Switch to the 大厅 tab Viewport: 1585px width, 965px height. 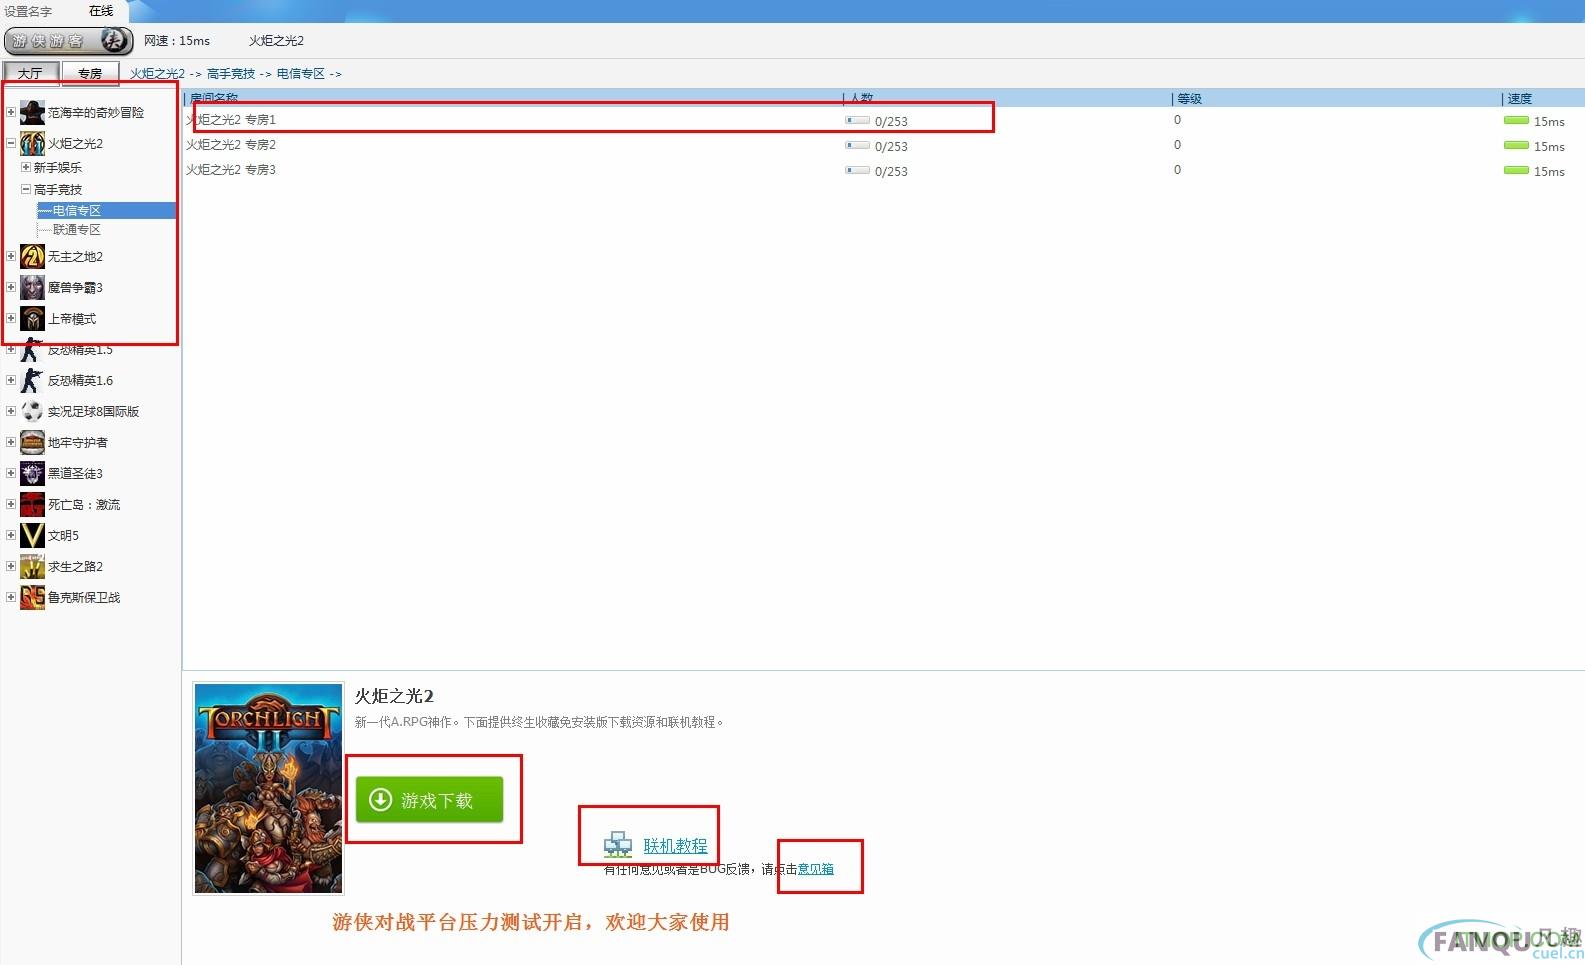30,73
